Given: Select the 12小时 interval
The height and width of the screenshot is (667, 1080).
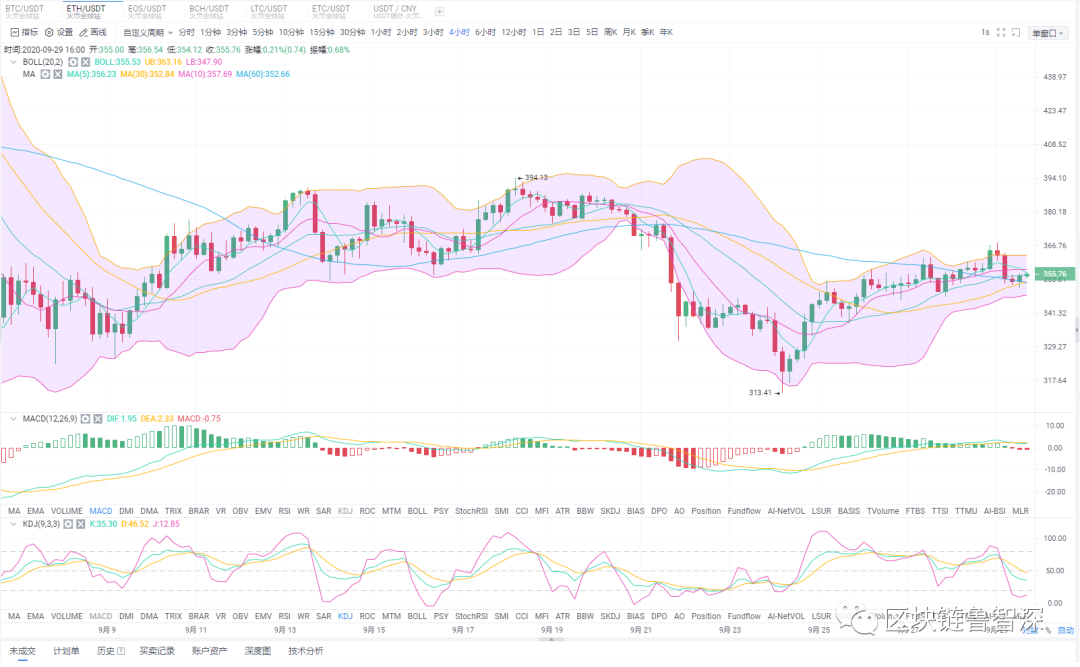Looking at the screenshot, I should (514, 32).
